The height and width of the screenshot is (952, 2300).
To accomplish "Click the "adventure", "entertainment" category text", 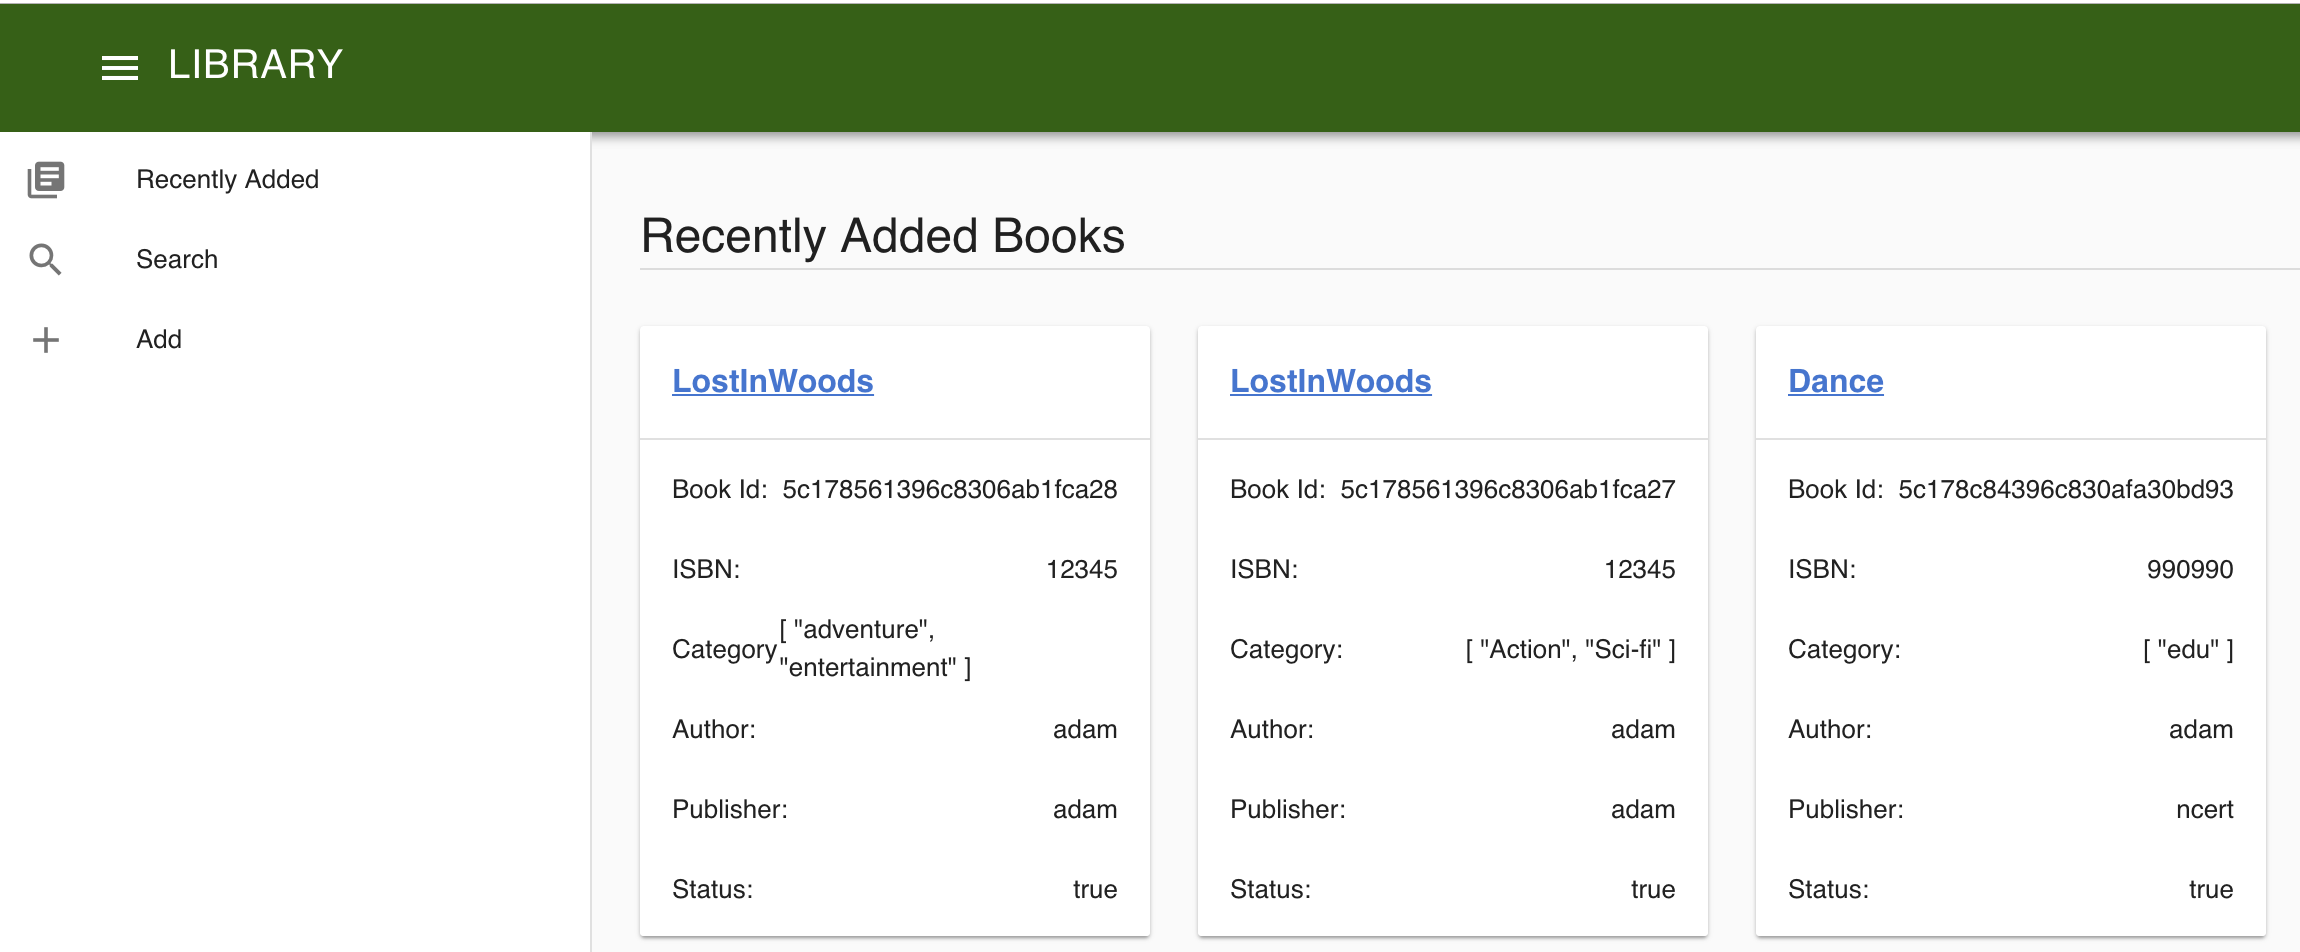I will 875,649.
